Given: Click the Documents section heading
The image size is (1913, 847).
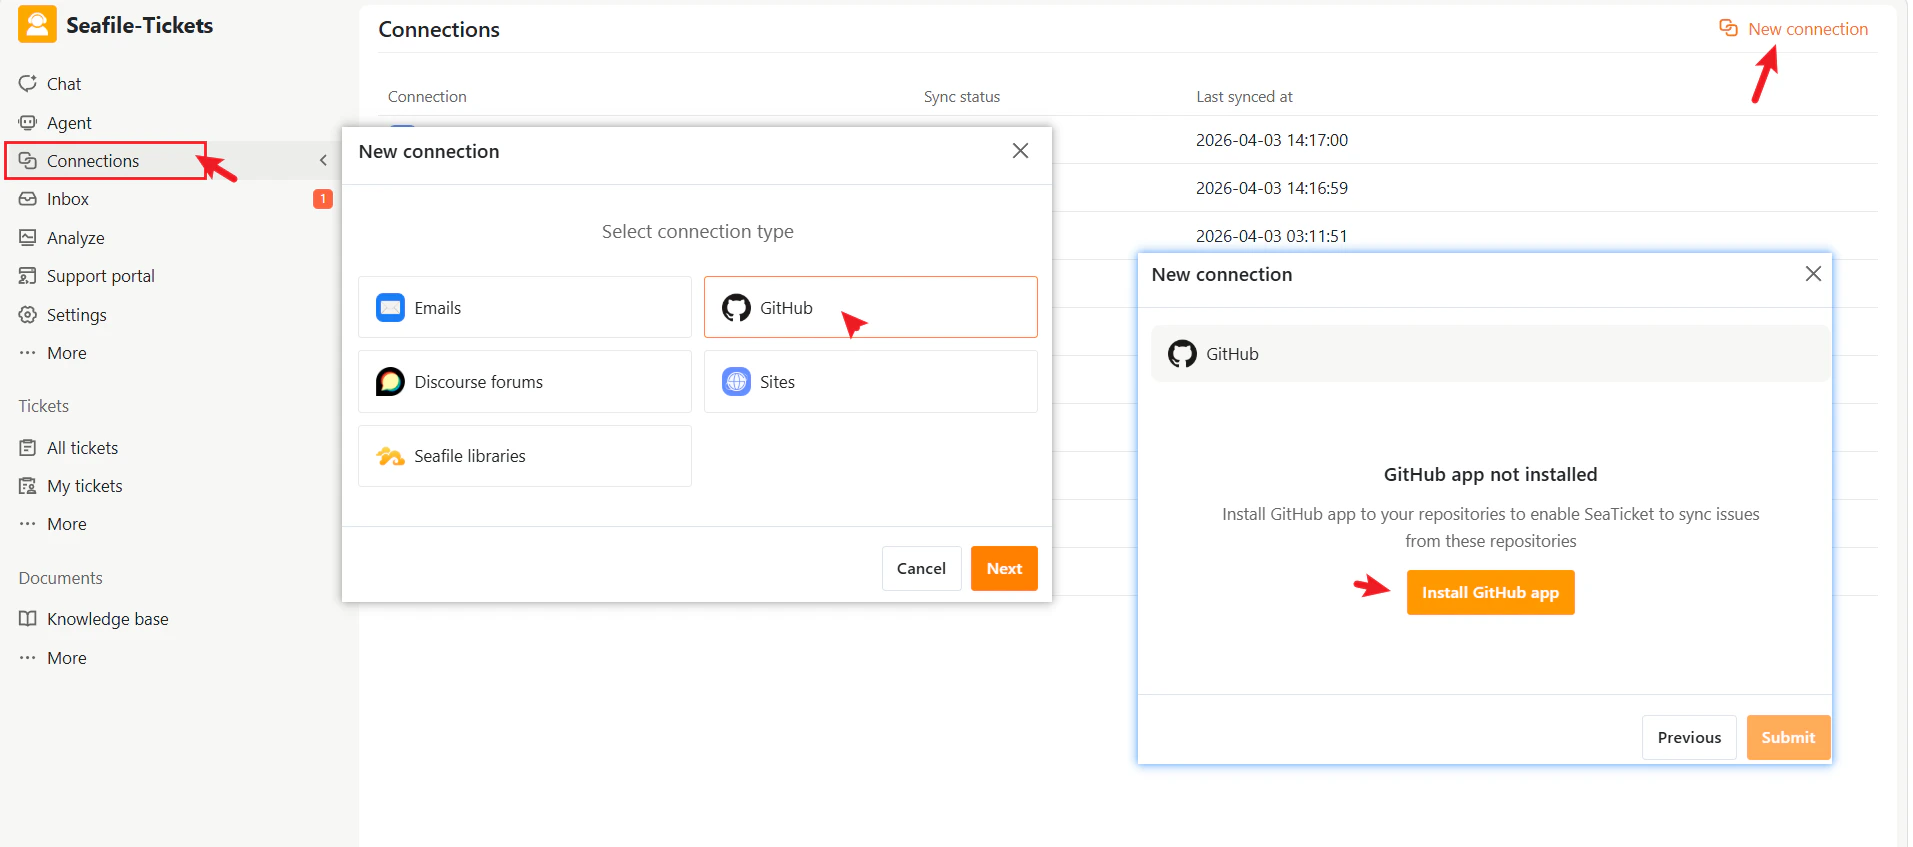Looking at the screenshot, I should [x=60, y=578].
